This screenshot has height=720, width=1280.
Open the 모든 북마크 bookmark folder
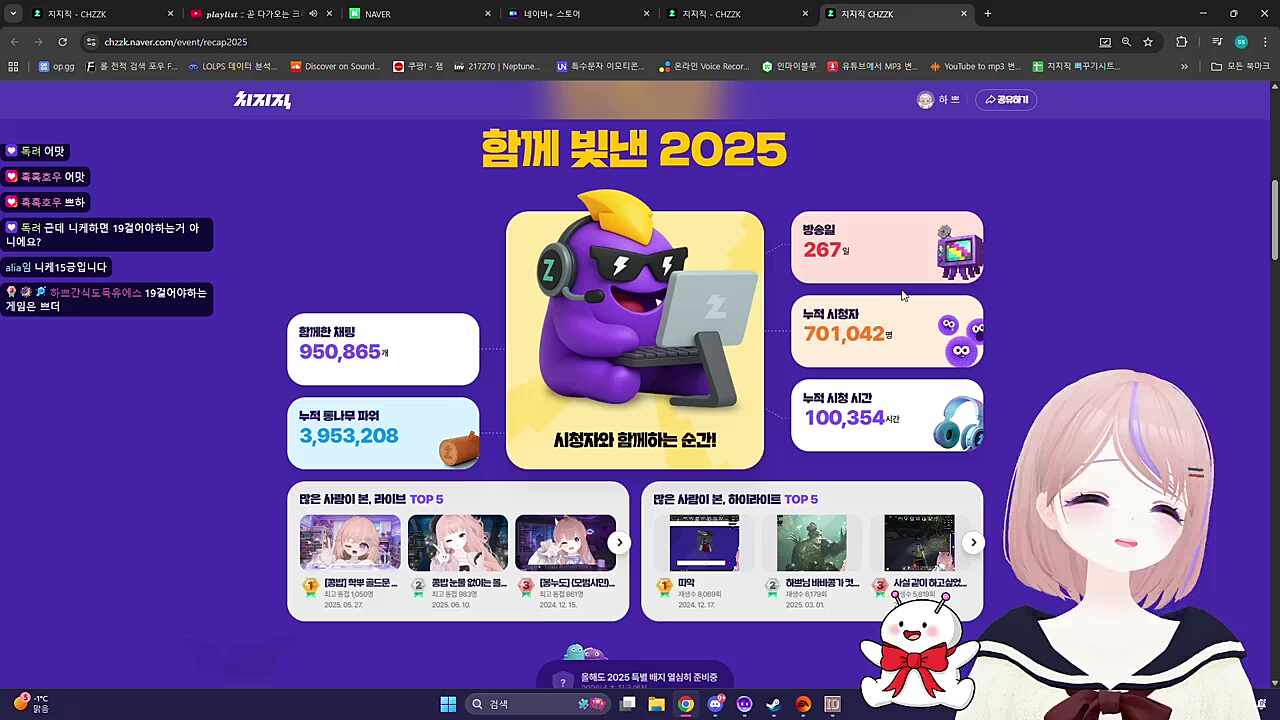(x=1231, y=66)
